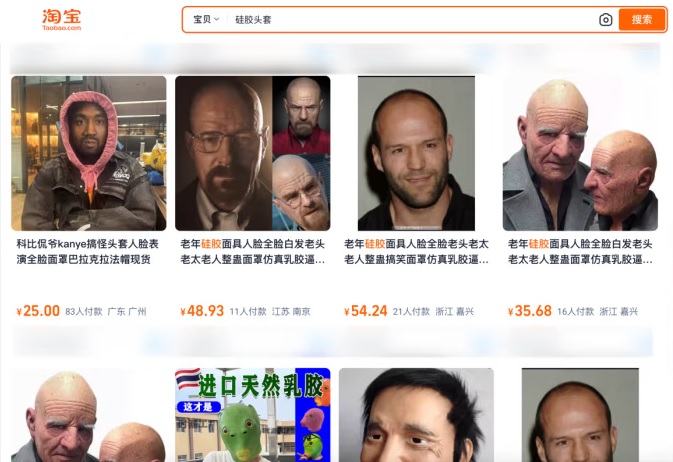Open the stubble-faced man mask product image
The height and width of the screenshot is (462, 673).
416,153
